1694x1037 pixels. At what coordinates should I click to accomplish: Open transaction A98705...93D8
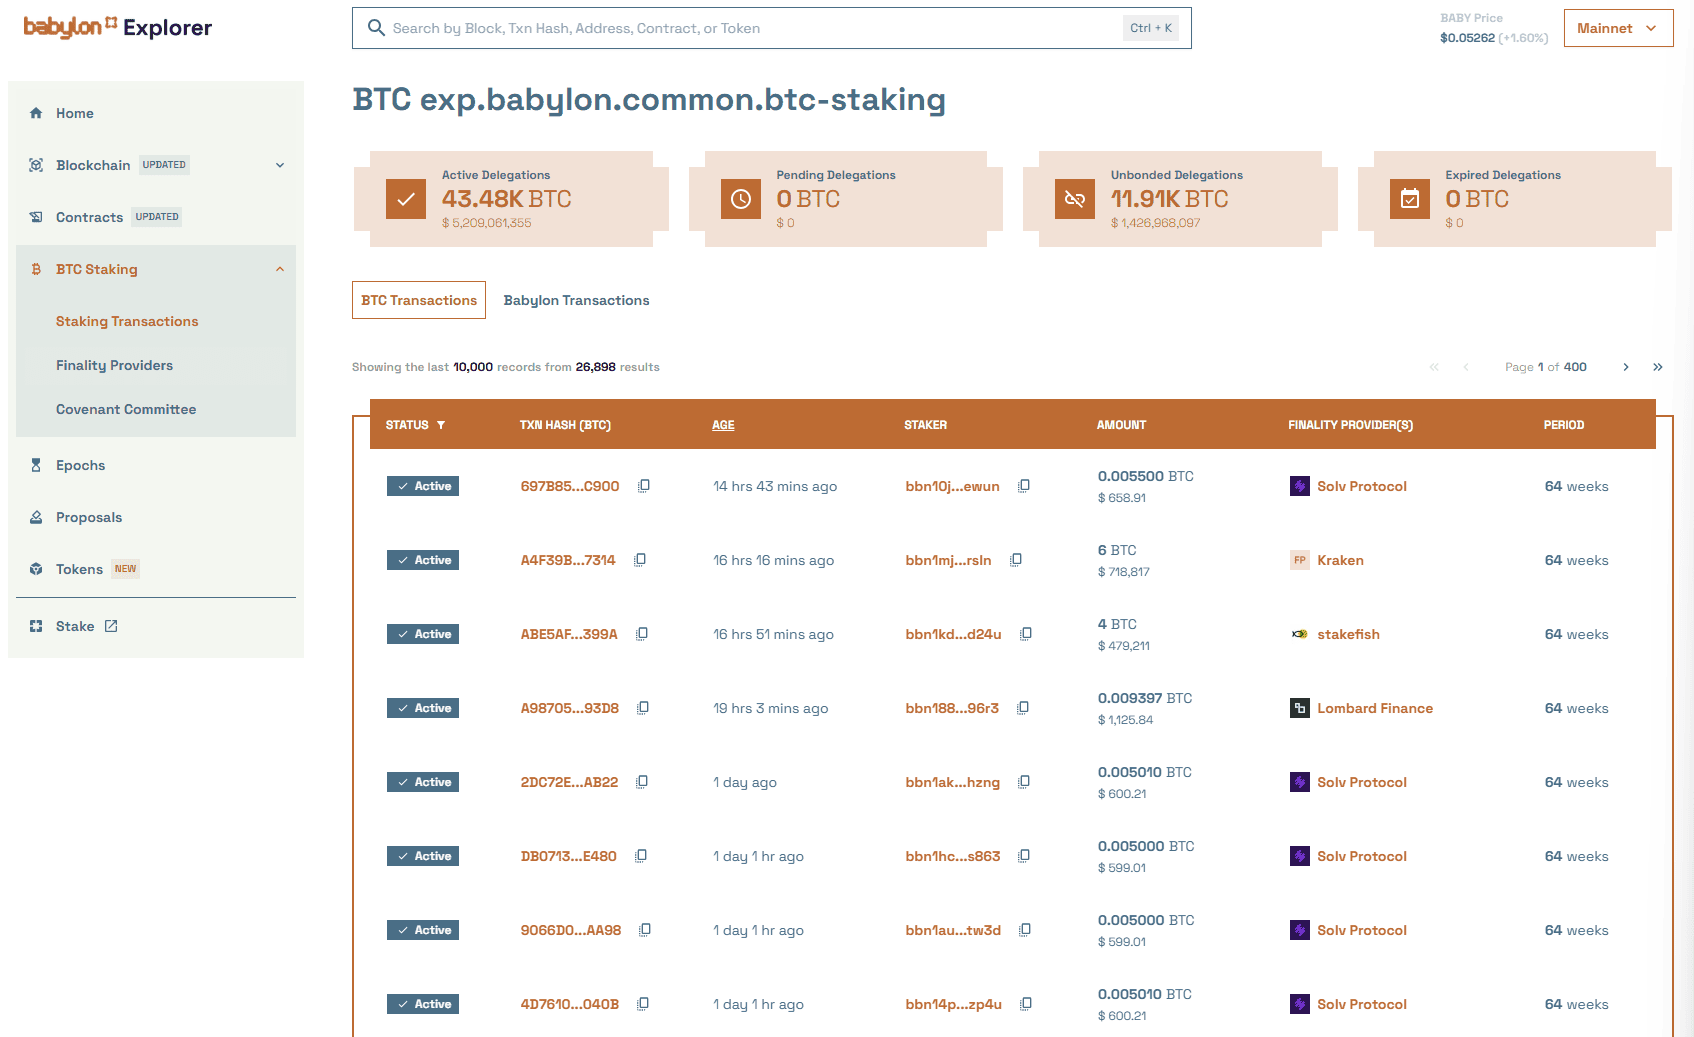point(569,708)
